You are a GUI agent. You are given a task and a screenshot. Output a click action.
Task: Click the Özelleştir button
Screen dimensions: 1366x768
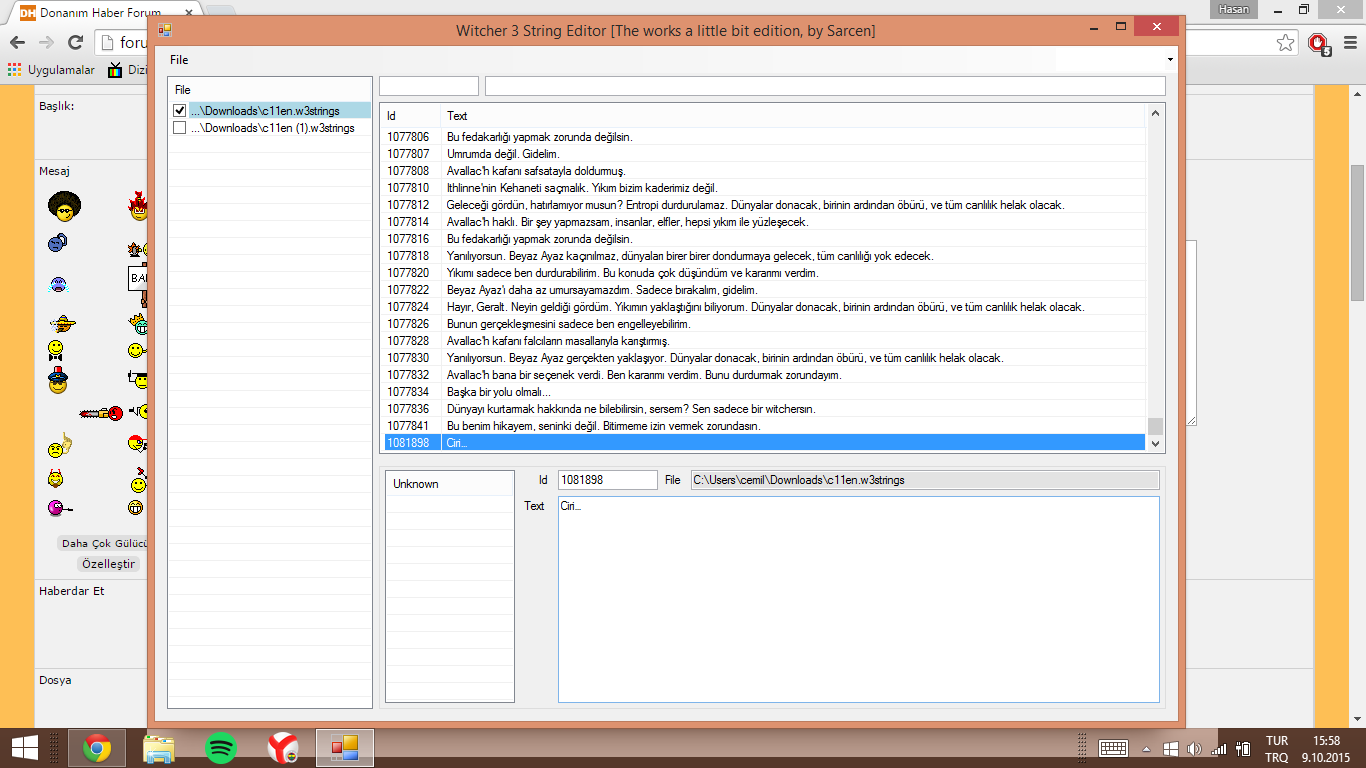(x=108, y=564)
